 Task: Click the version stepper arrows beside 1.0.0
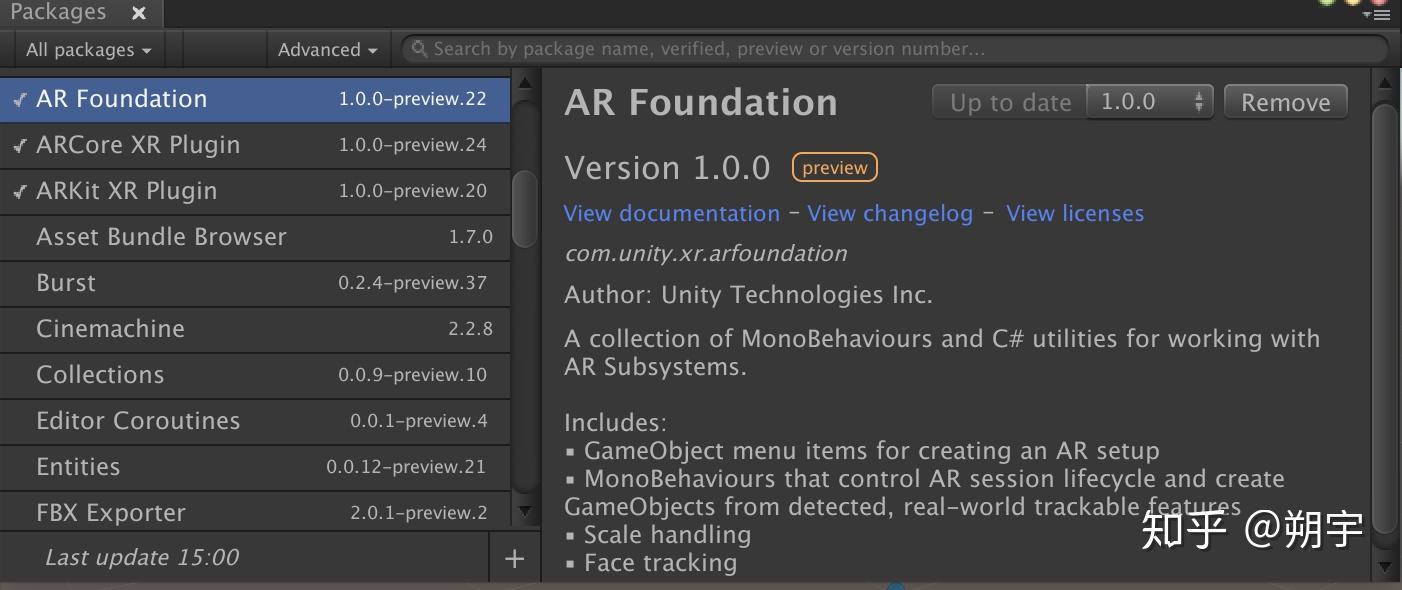pos(1198,100)
